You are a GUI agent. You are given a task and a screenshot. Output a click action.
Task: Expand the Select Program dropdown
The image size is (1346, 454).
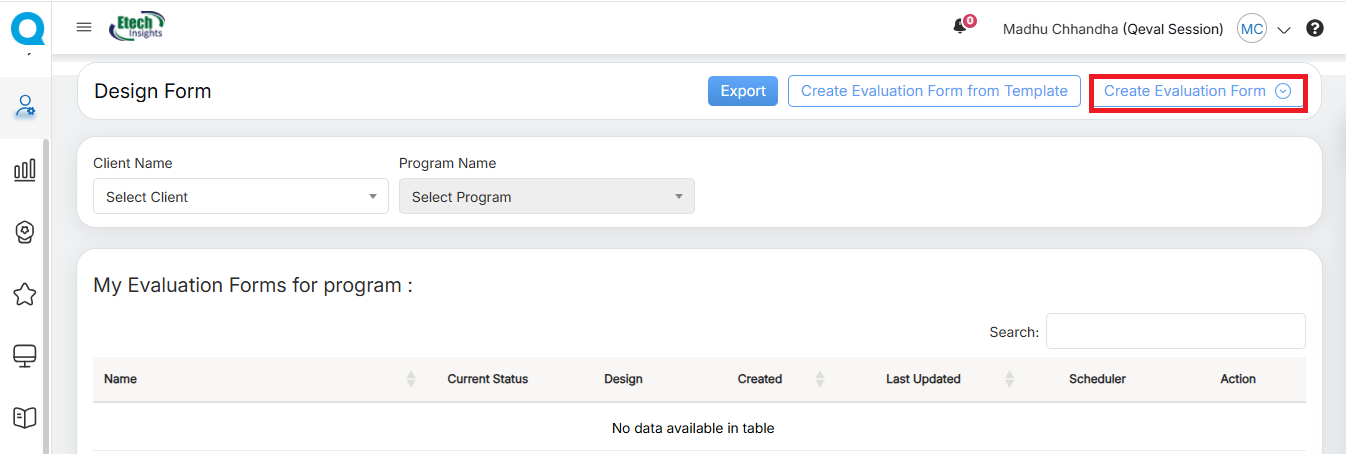(546, 197)
